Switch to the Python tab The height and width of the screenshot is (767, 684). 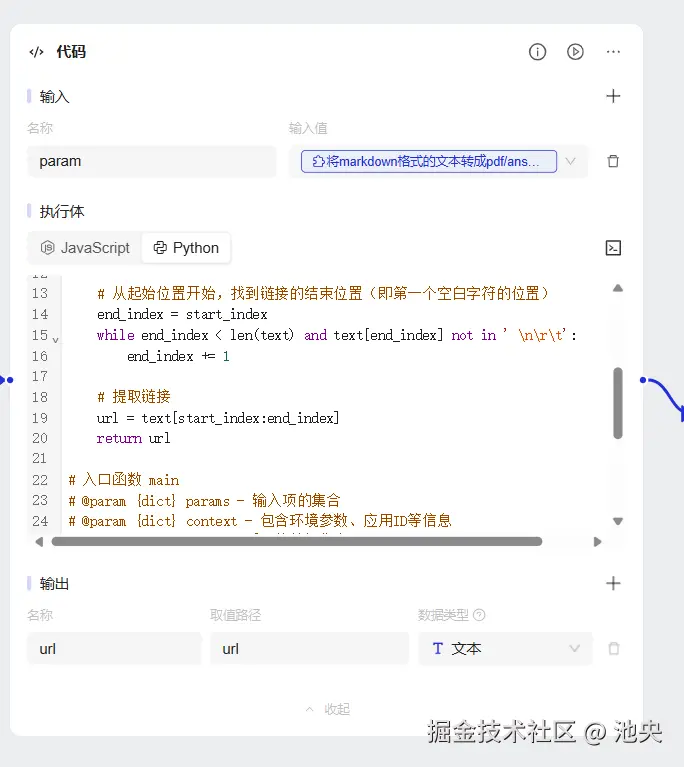coord(186,248)
